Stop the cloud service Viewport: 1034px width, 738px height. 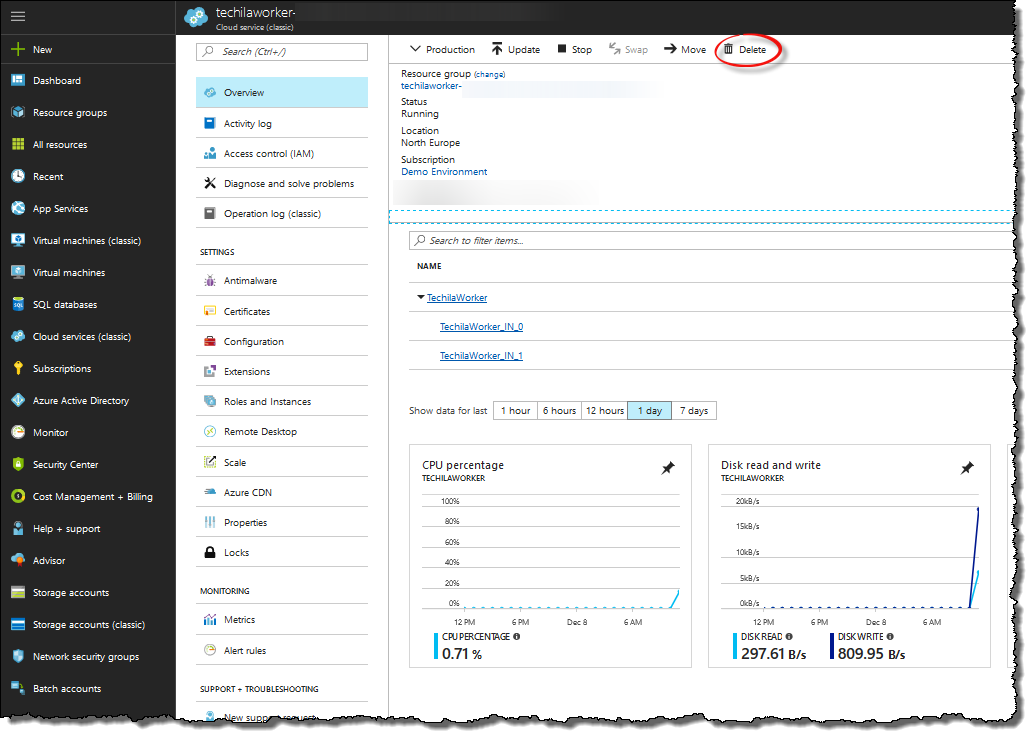[574, 49]
